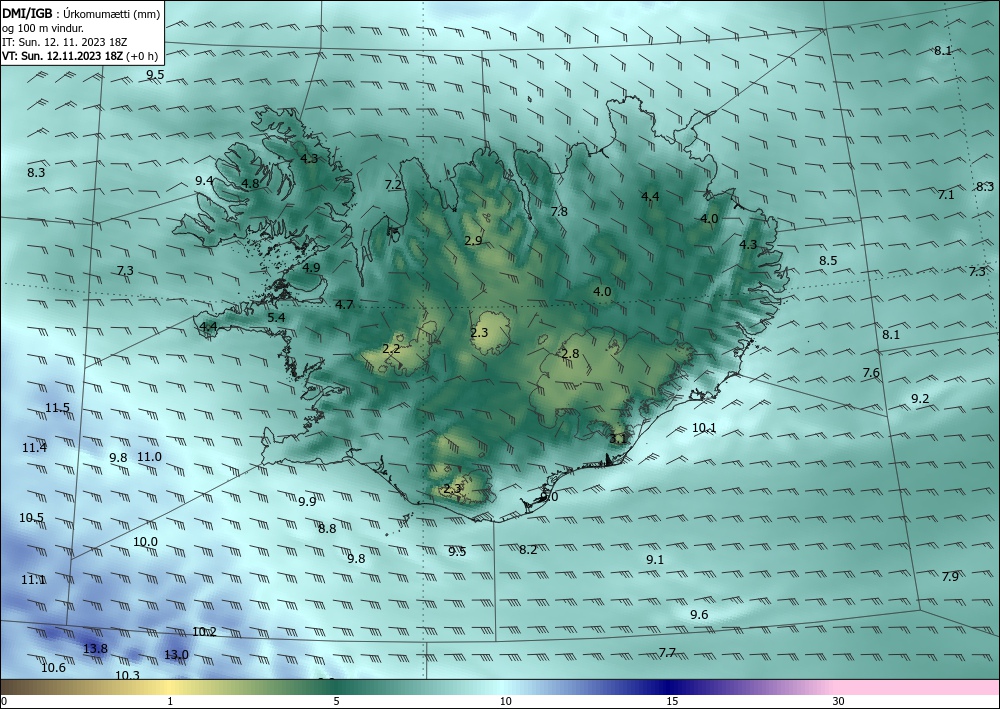Click the value '2.2' on the western glacier
Image resolution: width=1000 pixels, height=709 pixels.
(392, 349)
